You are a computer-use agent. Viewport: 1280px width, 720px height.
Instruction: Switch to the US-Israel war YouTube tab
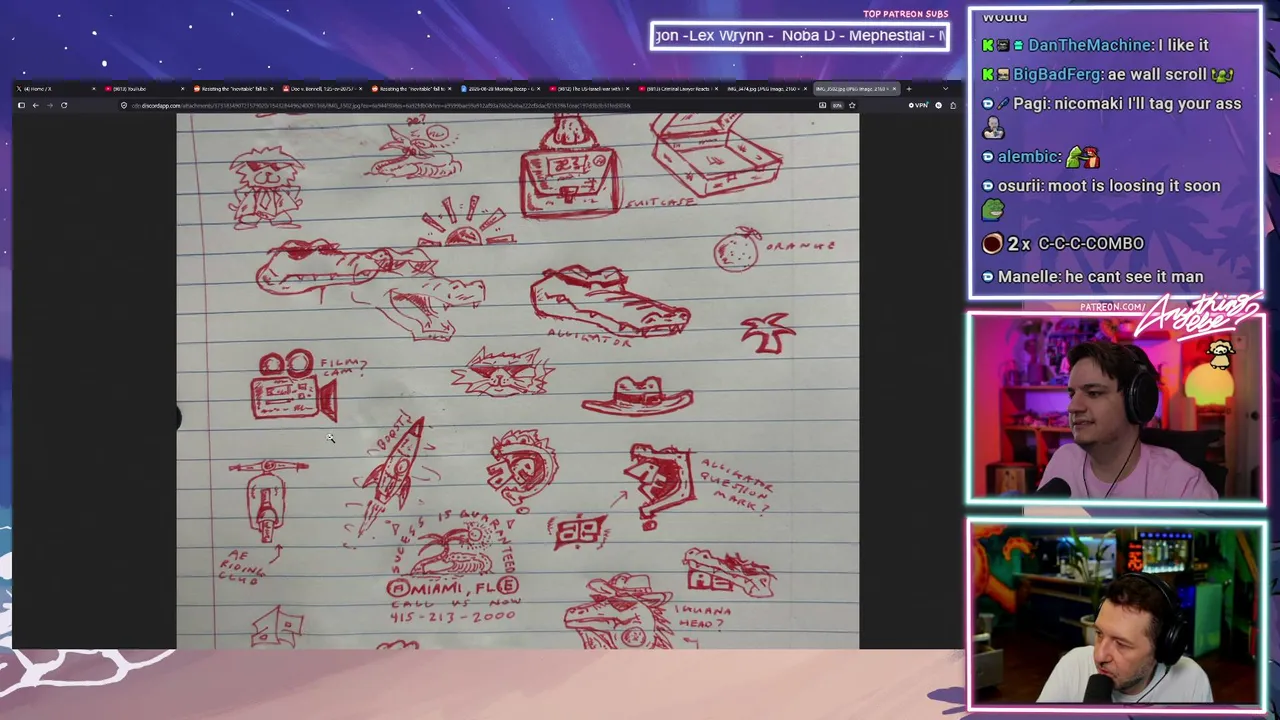[x=587, y=89]
